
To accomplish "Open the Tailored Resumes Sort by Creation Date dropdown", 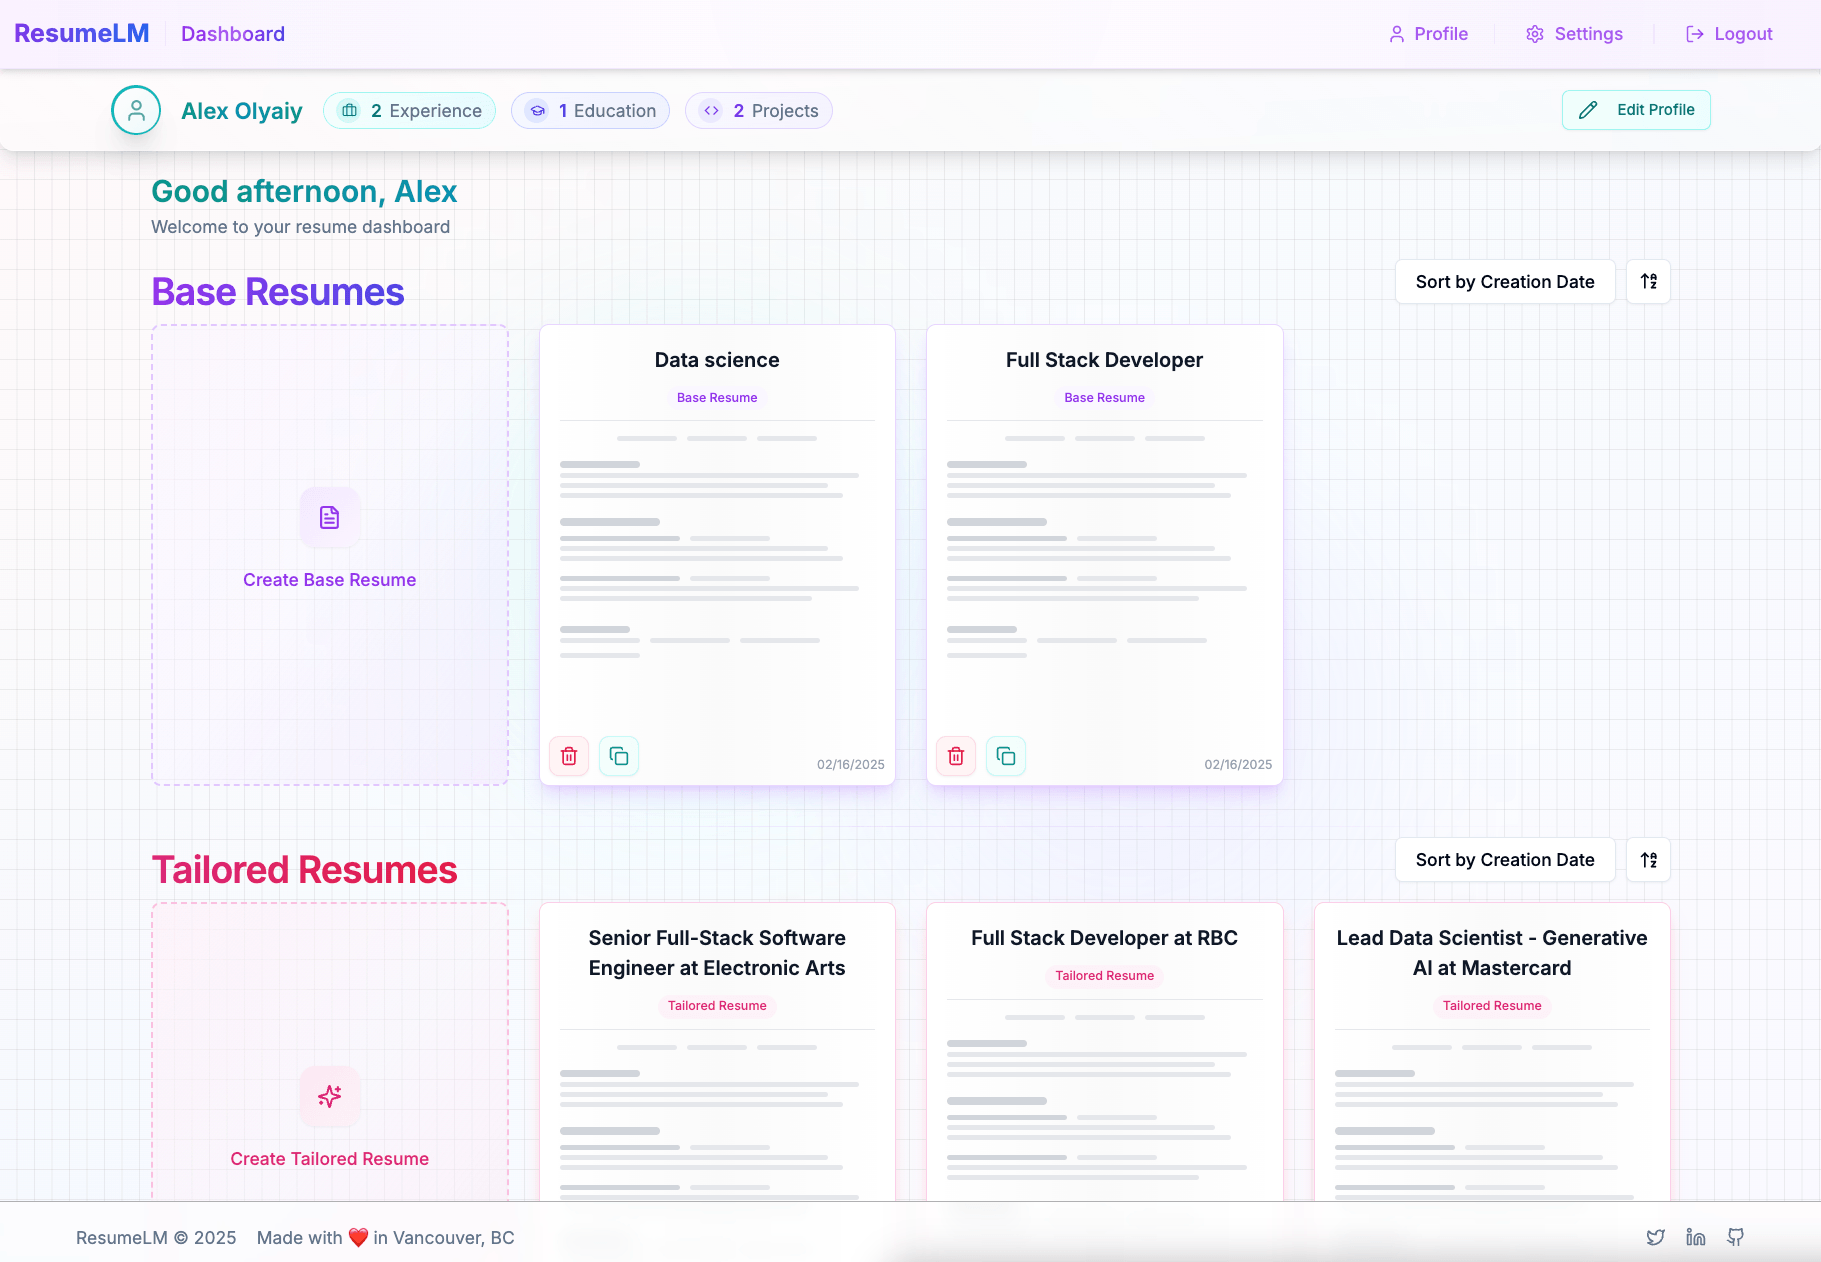I will click(1504, 859).
